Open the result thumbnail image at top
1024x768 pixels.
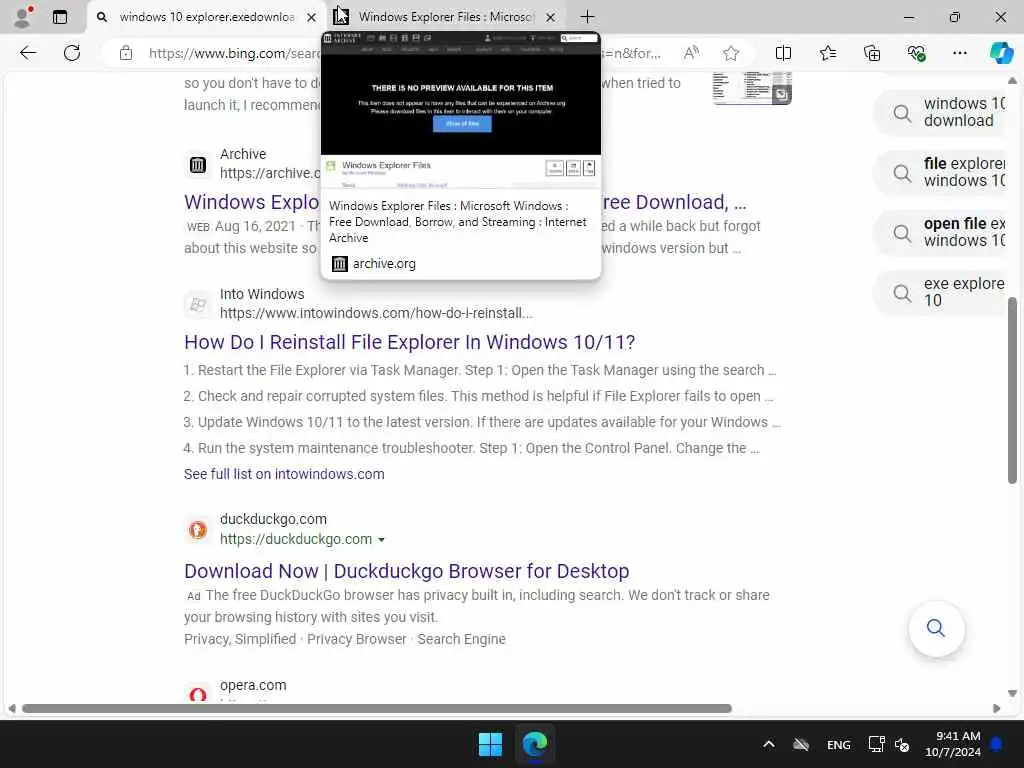(752, 89)
